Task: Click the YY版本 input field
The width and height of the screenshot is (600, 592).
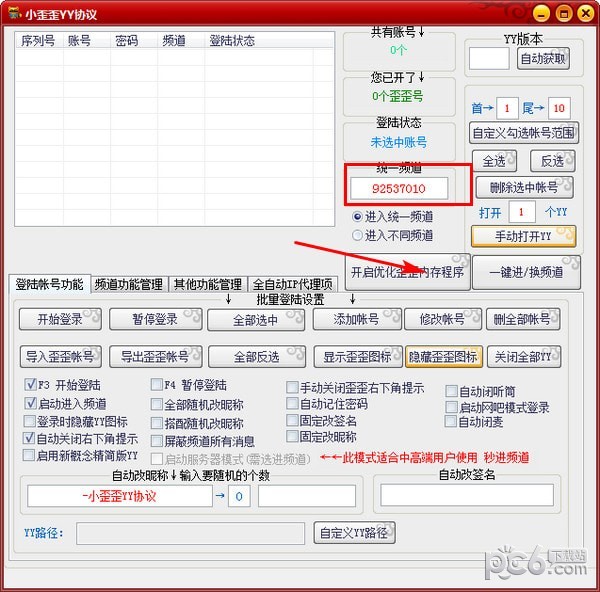Action: [489, 59]
